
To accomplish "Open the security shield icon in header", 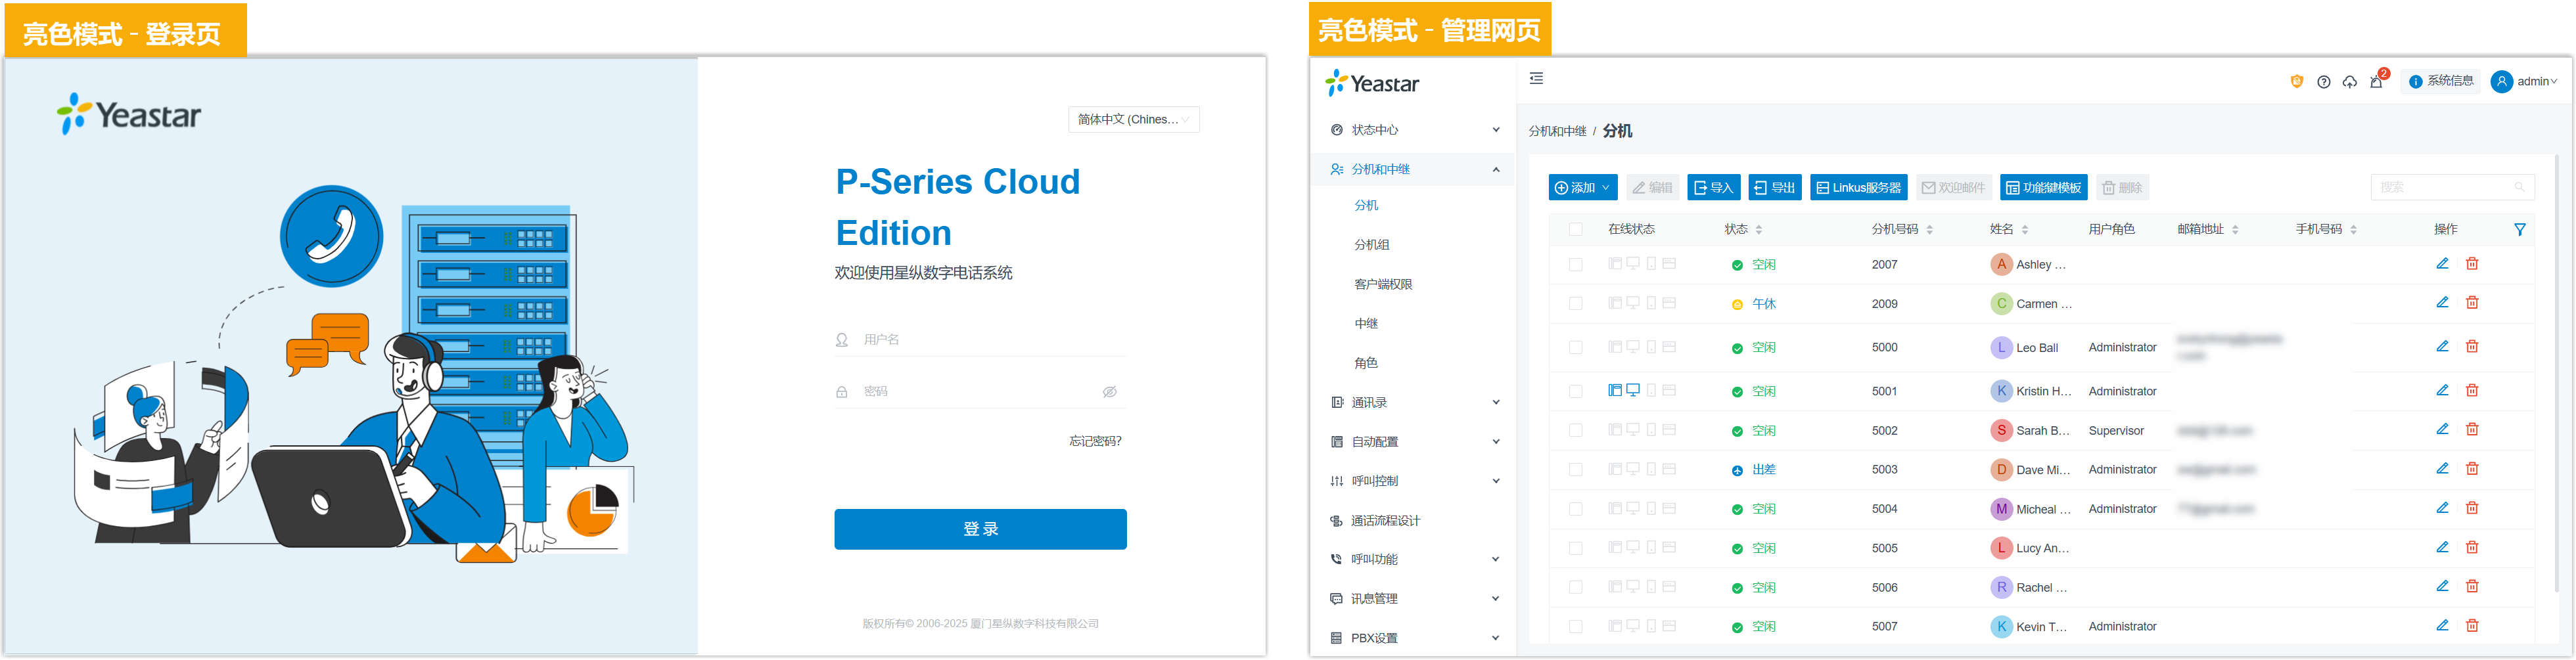I will pyautogui.click(x=2296, y=82).
